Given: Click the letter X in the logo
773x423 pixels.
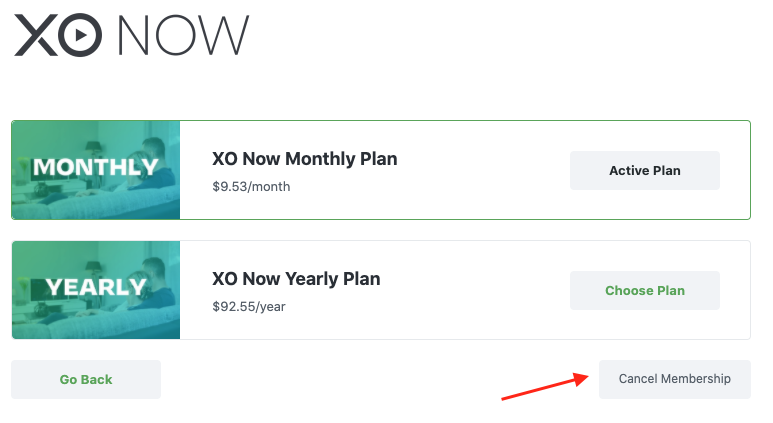Looking at the screenshot, I should pyautogui.click(x=36, y=35).
